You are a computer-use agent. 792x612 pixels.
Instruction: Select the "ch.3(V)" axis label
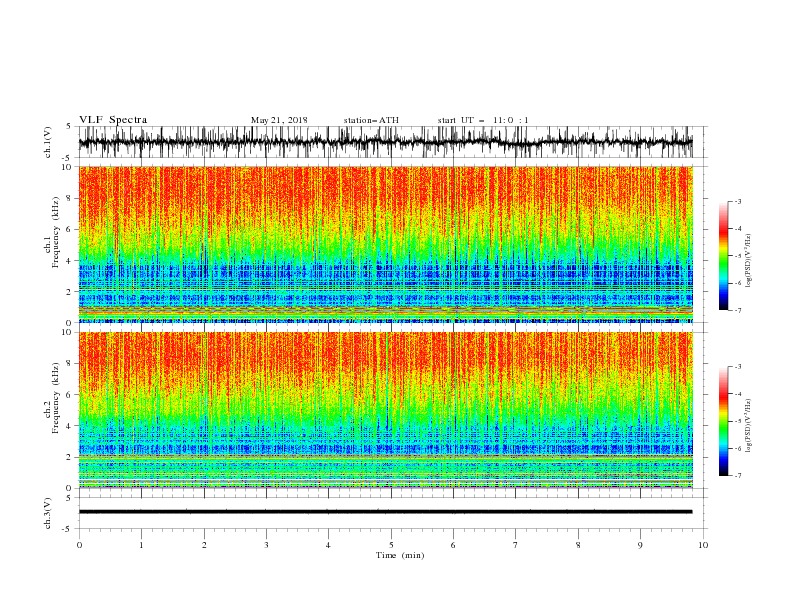(x=48, y=513)
